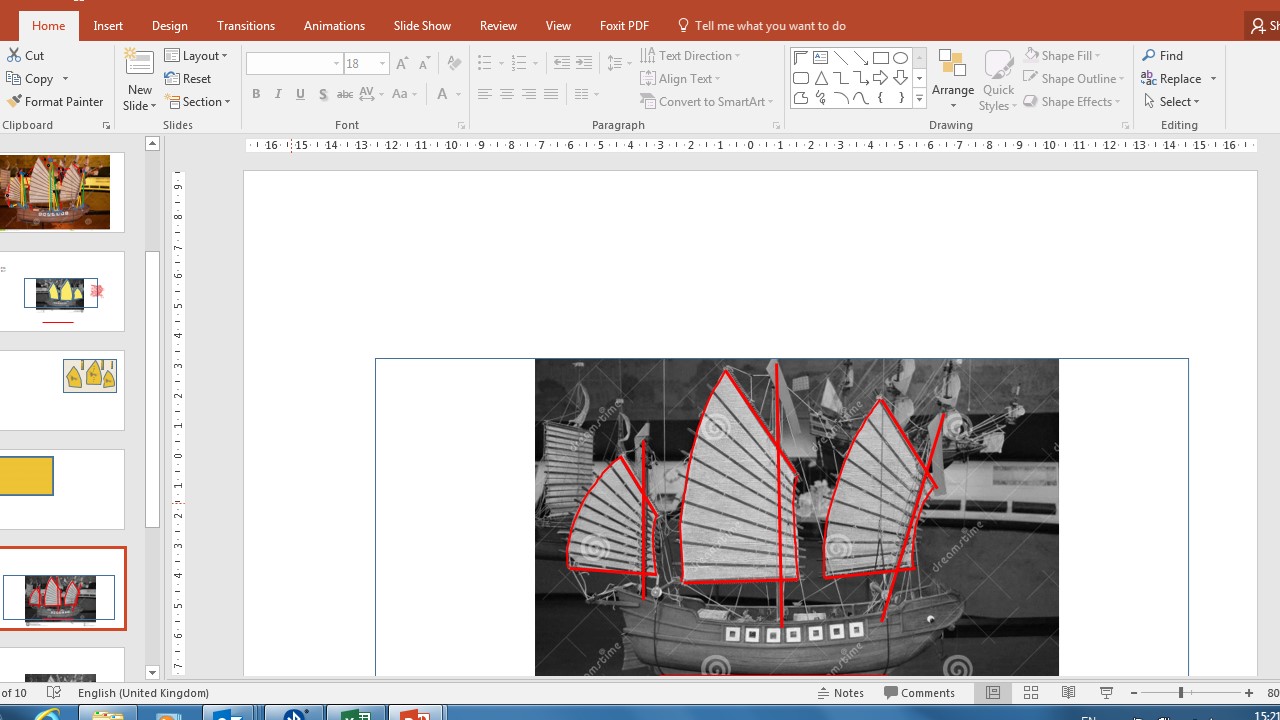1280x720 pixels.
Task: Select the Right Arrow shape
Action: pyautogui.click(x=880, y=78)
